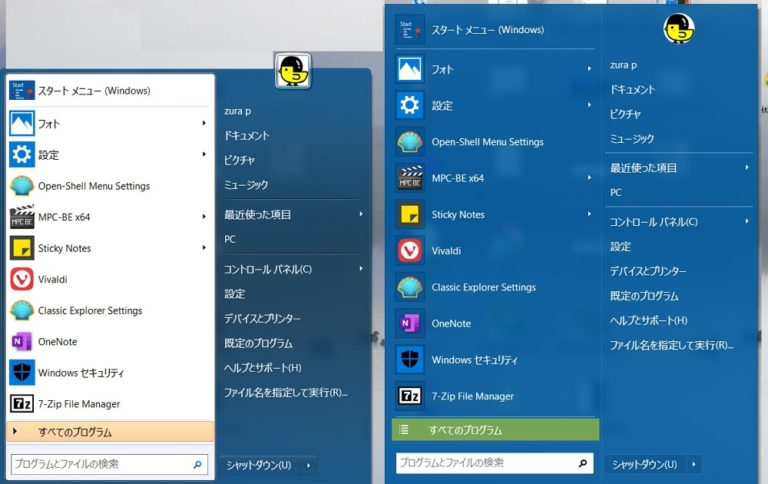The width and height of the screenshot is (768, 484).
Task: Expand 設定 submenu arrow in left white menu
Action: [204, 155]
